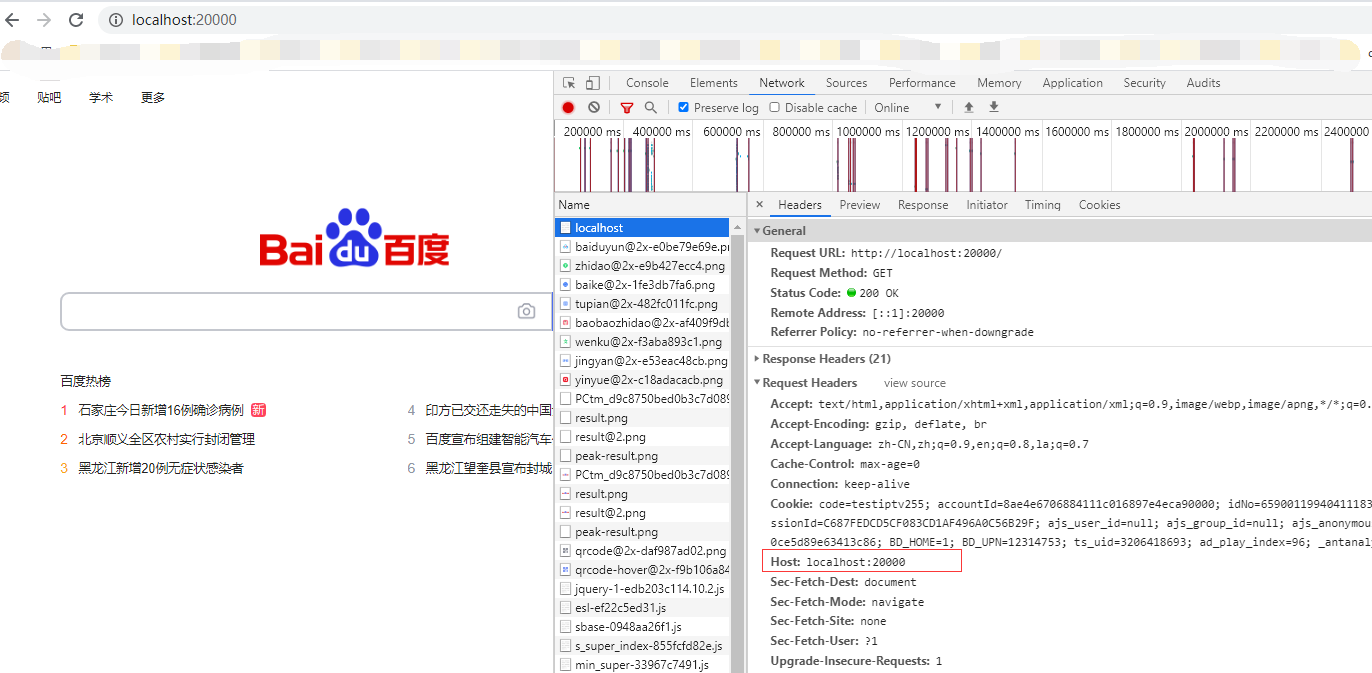This screenshot has width=1372, height=673.
Task: Click file icon next to wenku@2x png
Action: (x=565, y=342)
